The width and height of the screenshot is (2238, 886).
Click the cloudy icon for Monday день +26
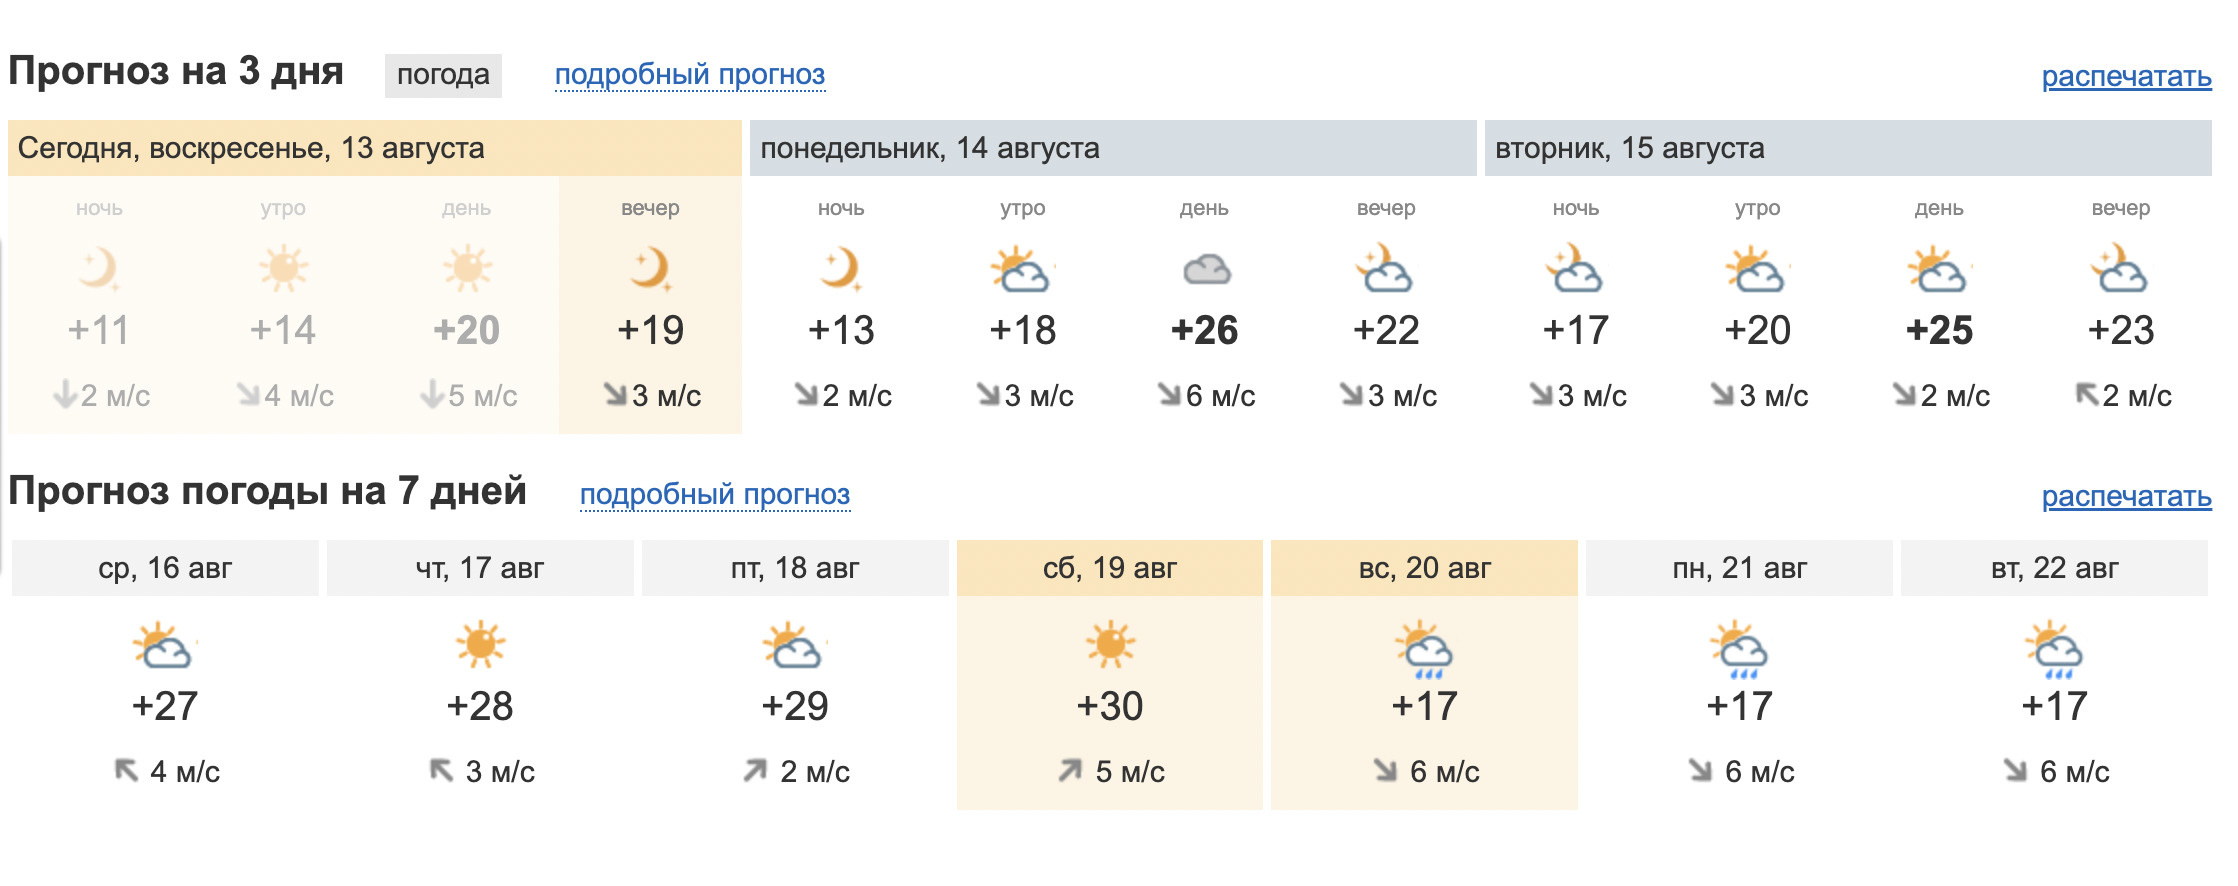pyautogui.click(x=1206, y=270)
